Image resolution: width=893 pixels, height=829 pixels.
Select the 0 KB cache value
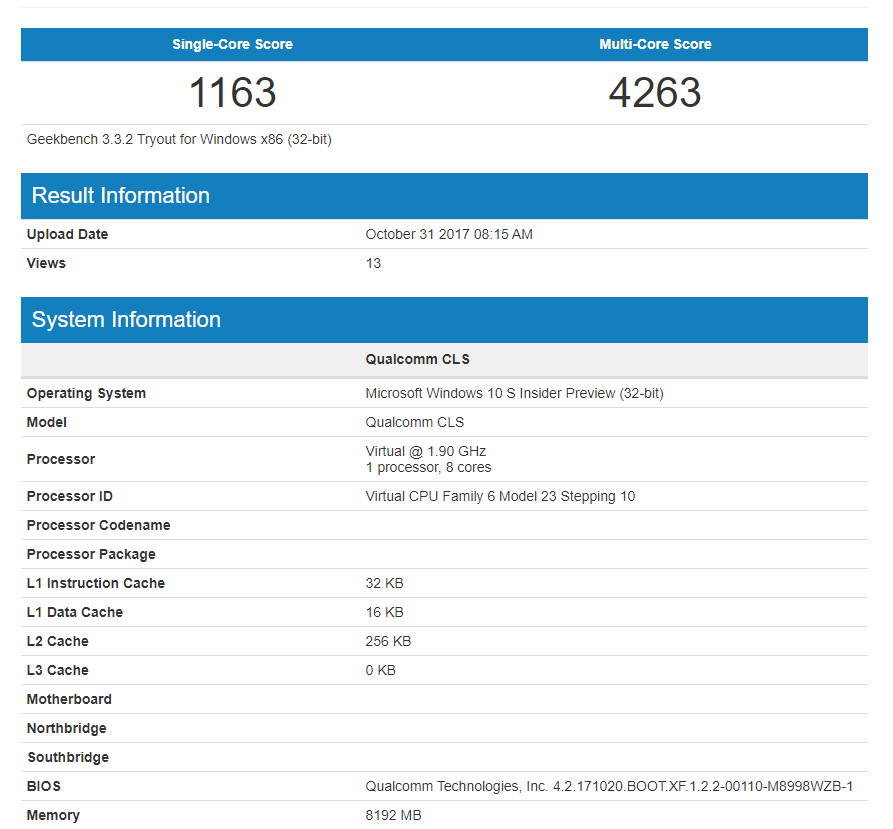[380, 671]
